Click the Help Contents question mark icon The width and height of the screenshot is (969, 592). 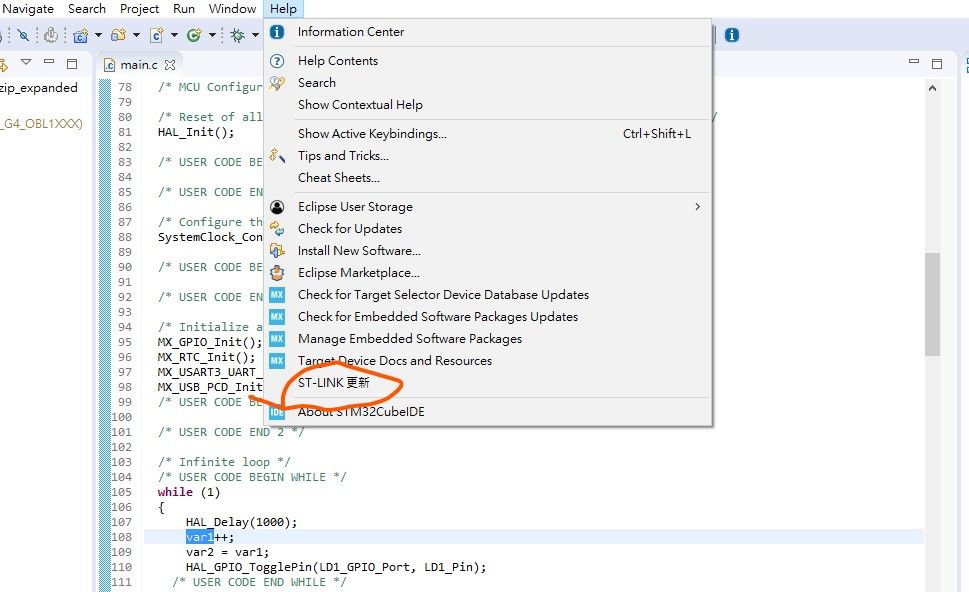277,61
